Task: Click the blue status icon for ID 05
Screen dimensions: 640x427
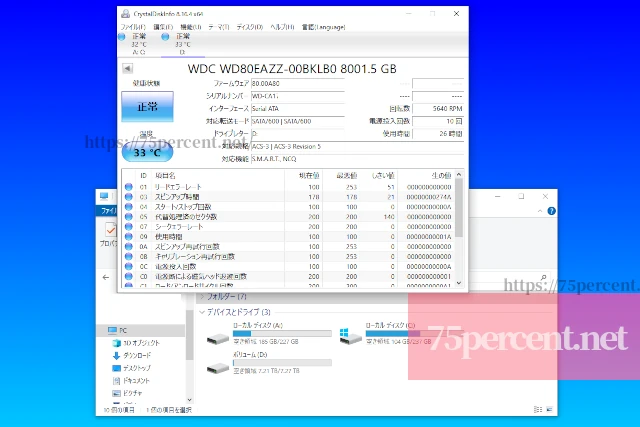Action: [x=129, y=217]
